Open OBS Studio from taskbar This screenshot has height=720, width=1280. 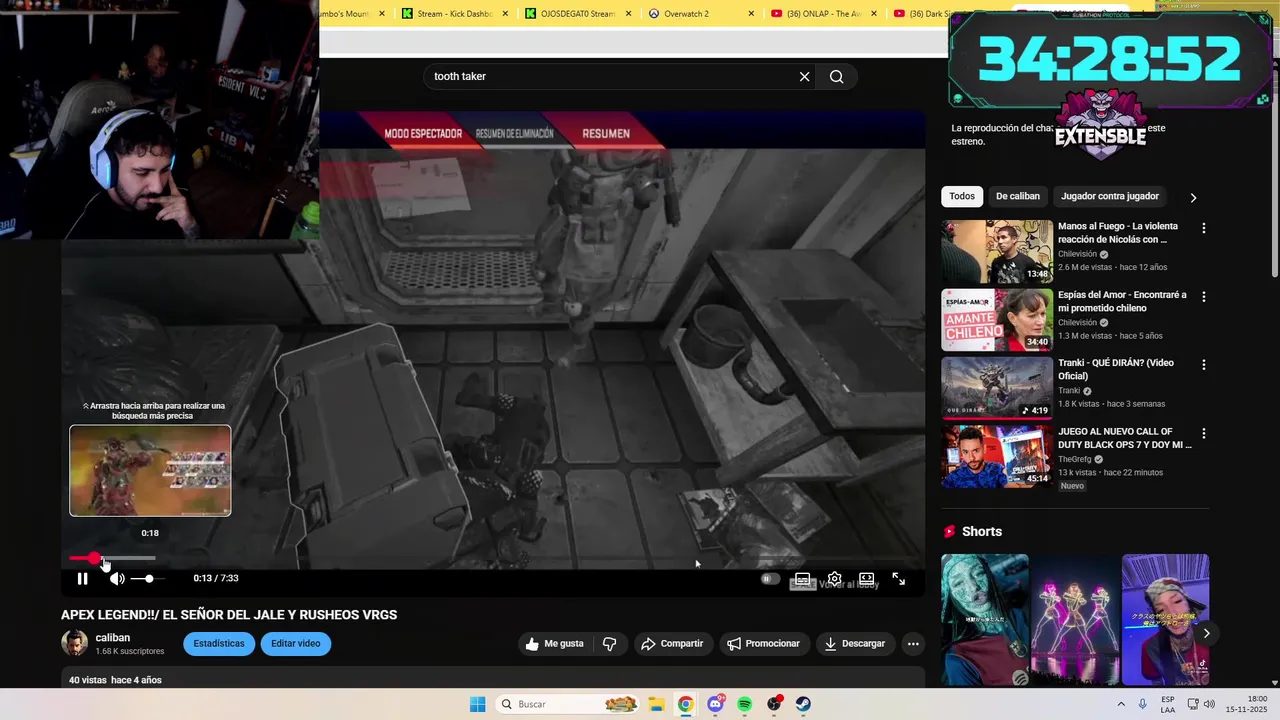(774, 704)
